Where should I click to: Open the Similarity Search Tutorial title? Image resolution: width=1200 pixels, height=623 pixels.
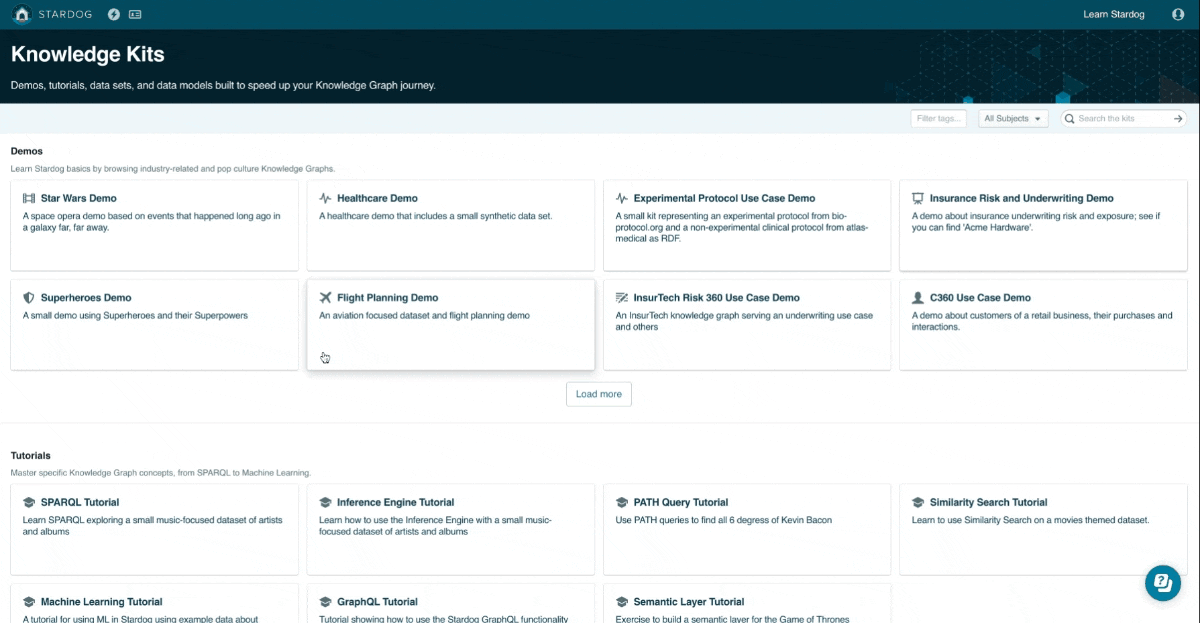coord(989,502)
